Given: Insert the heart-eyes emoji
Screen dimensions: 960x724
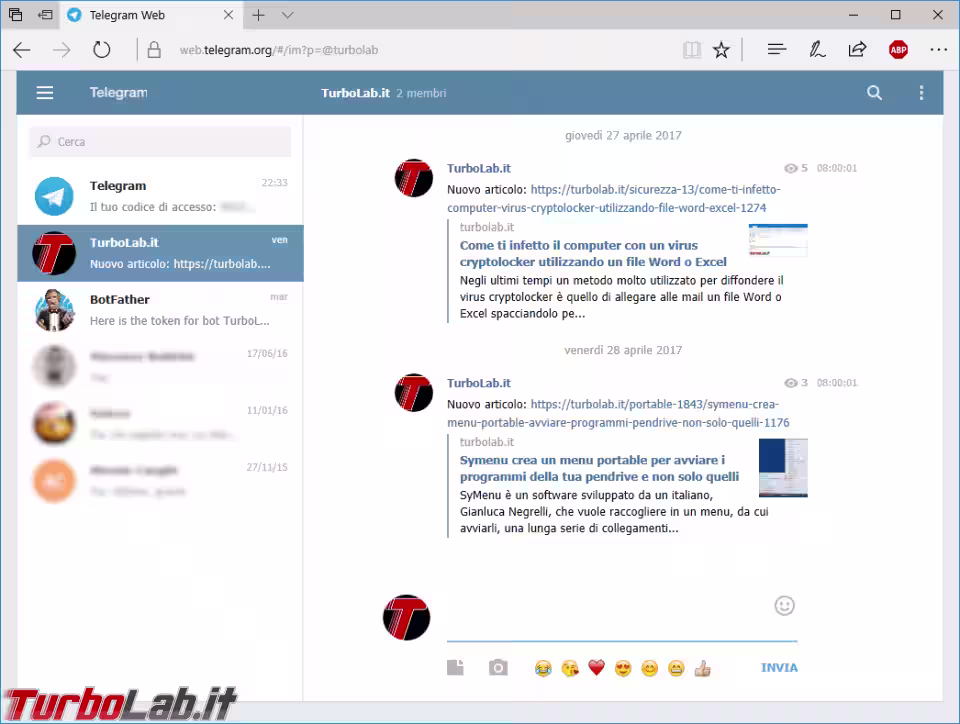Looking at the screenshot, I should coord(623,668).
